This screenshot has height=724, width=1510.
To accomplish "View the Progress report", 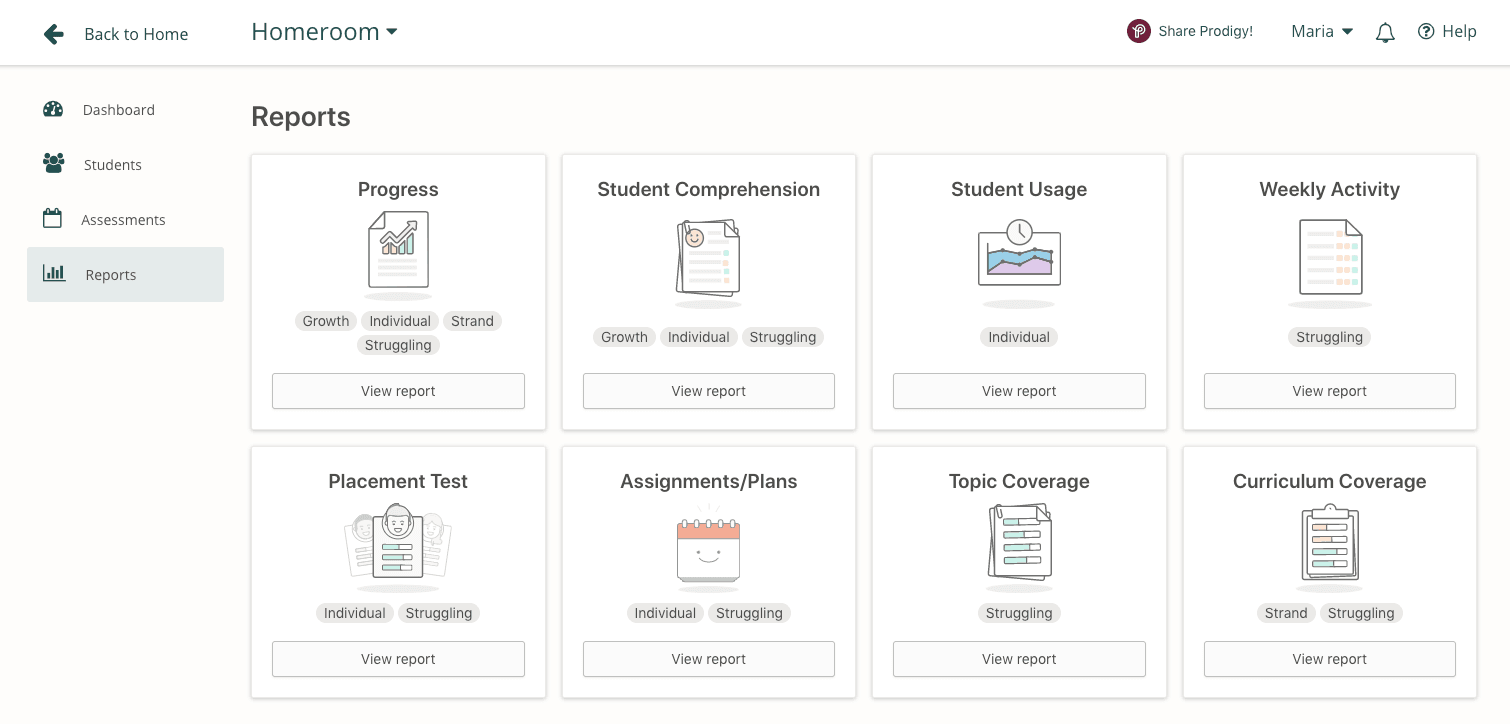I will (x=398, y=391).
